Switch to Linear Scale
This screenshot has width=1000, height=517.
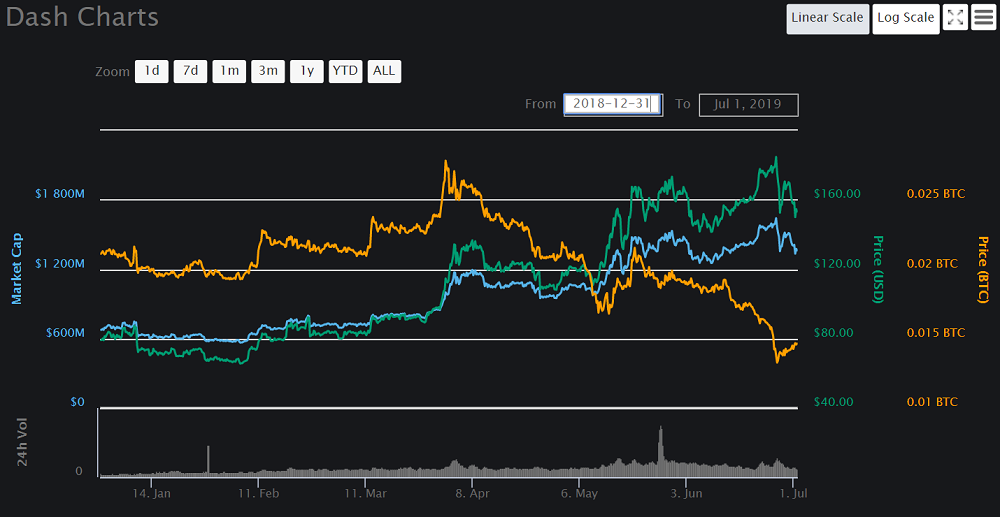coord(827,18)
